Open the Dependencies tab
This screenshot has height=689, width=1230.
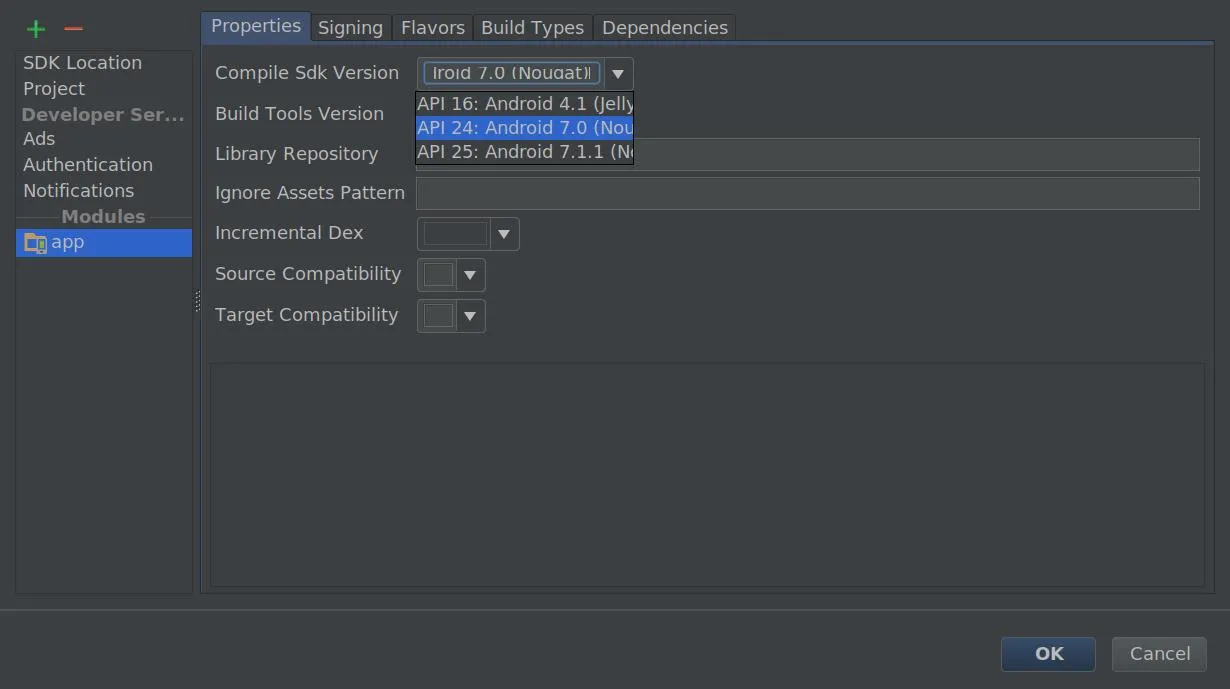(664, 28)
